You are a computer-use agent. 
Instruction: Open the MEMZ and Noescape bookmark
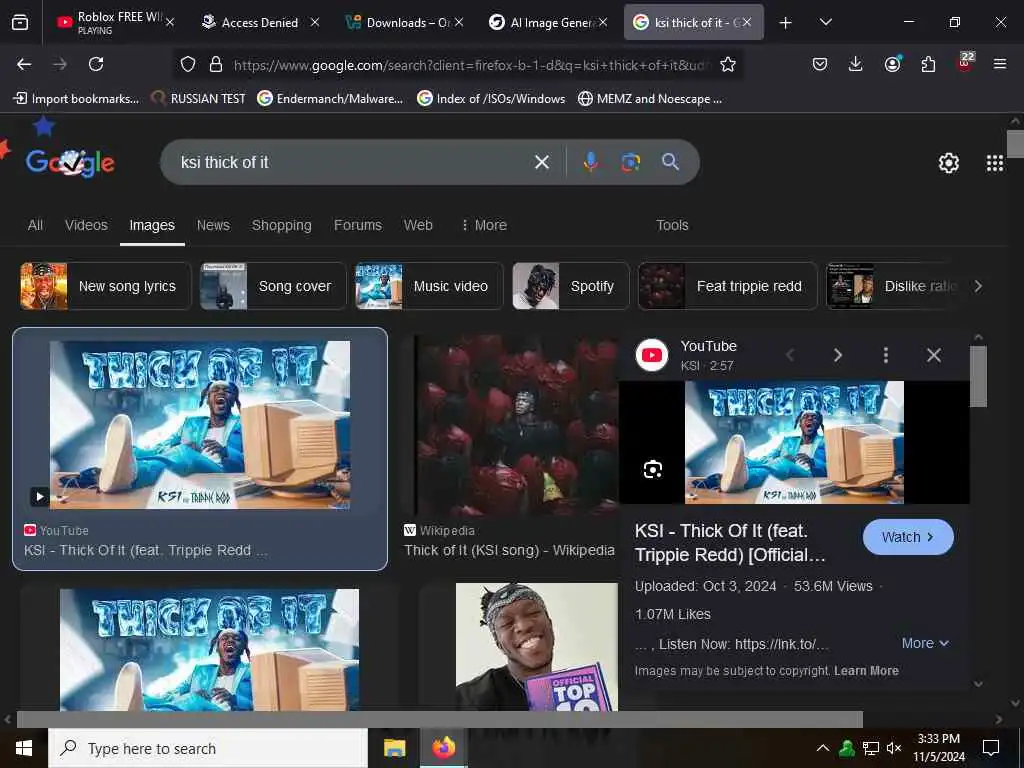pos(650,99)
